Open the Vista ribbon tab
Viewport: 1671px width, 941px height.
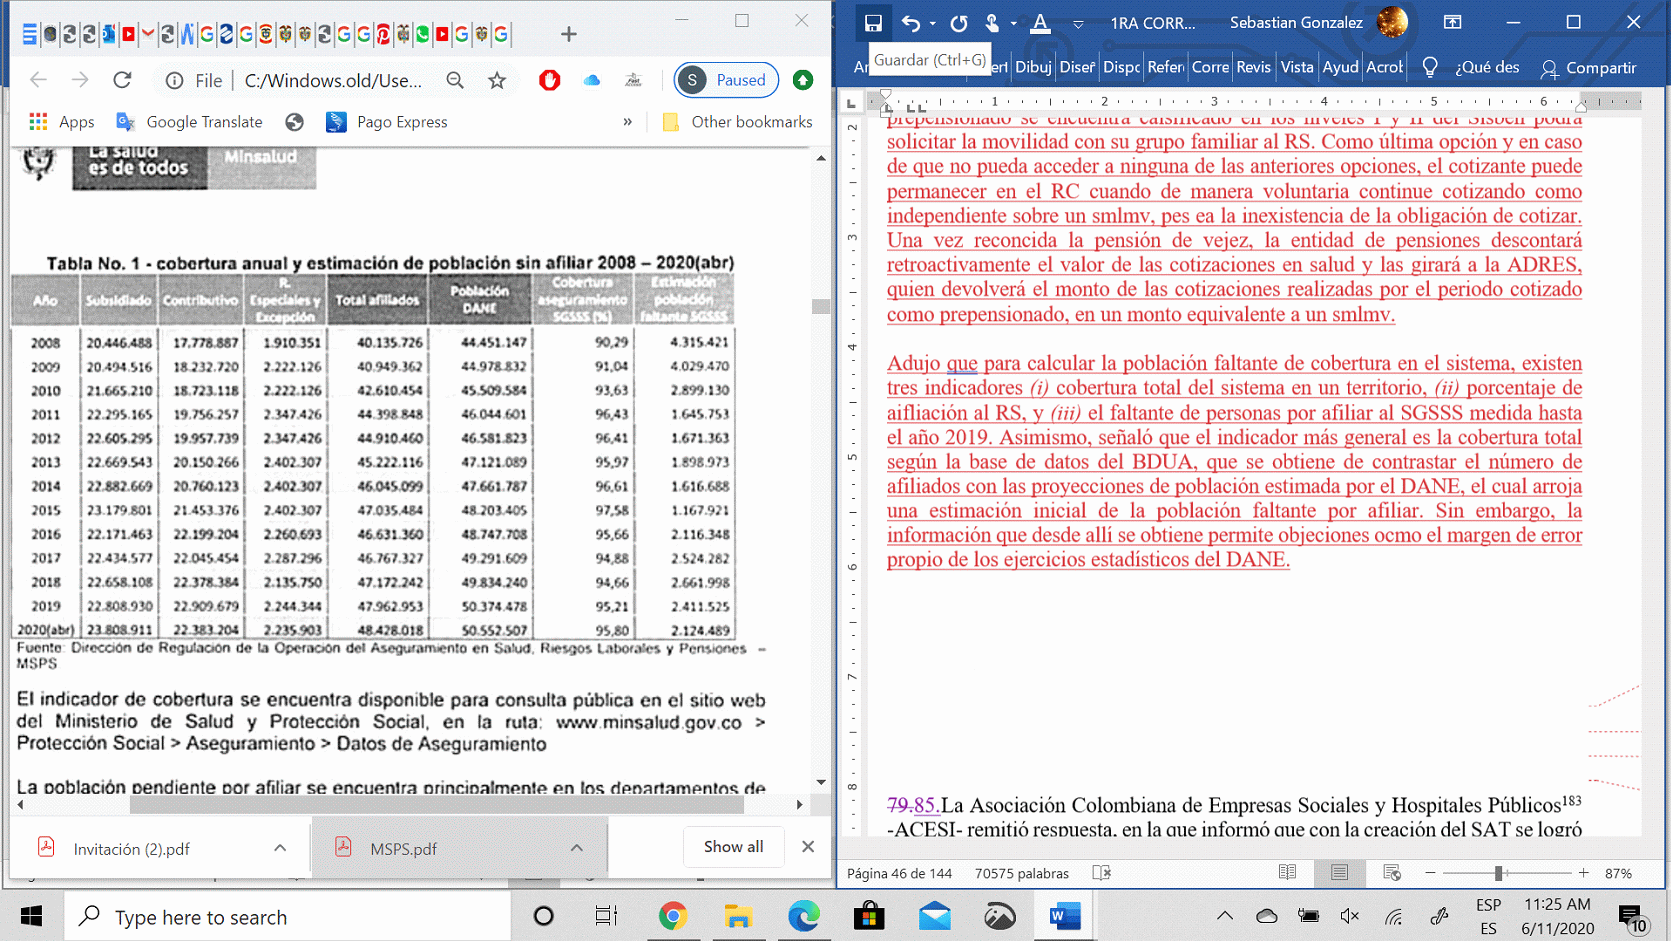tap(1297, 67)
